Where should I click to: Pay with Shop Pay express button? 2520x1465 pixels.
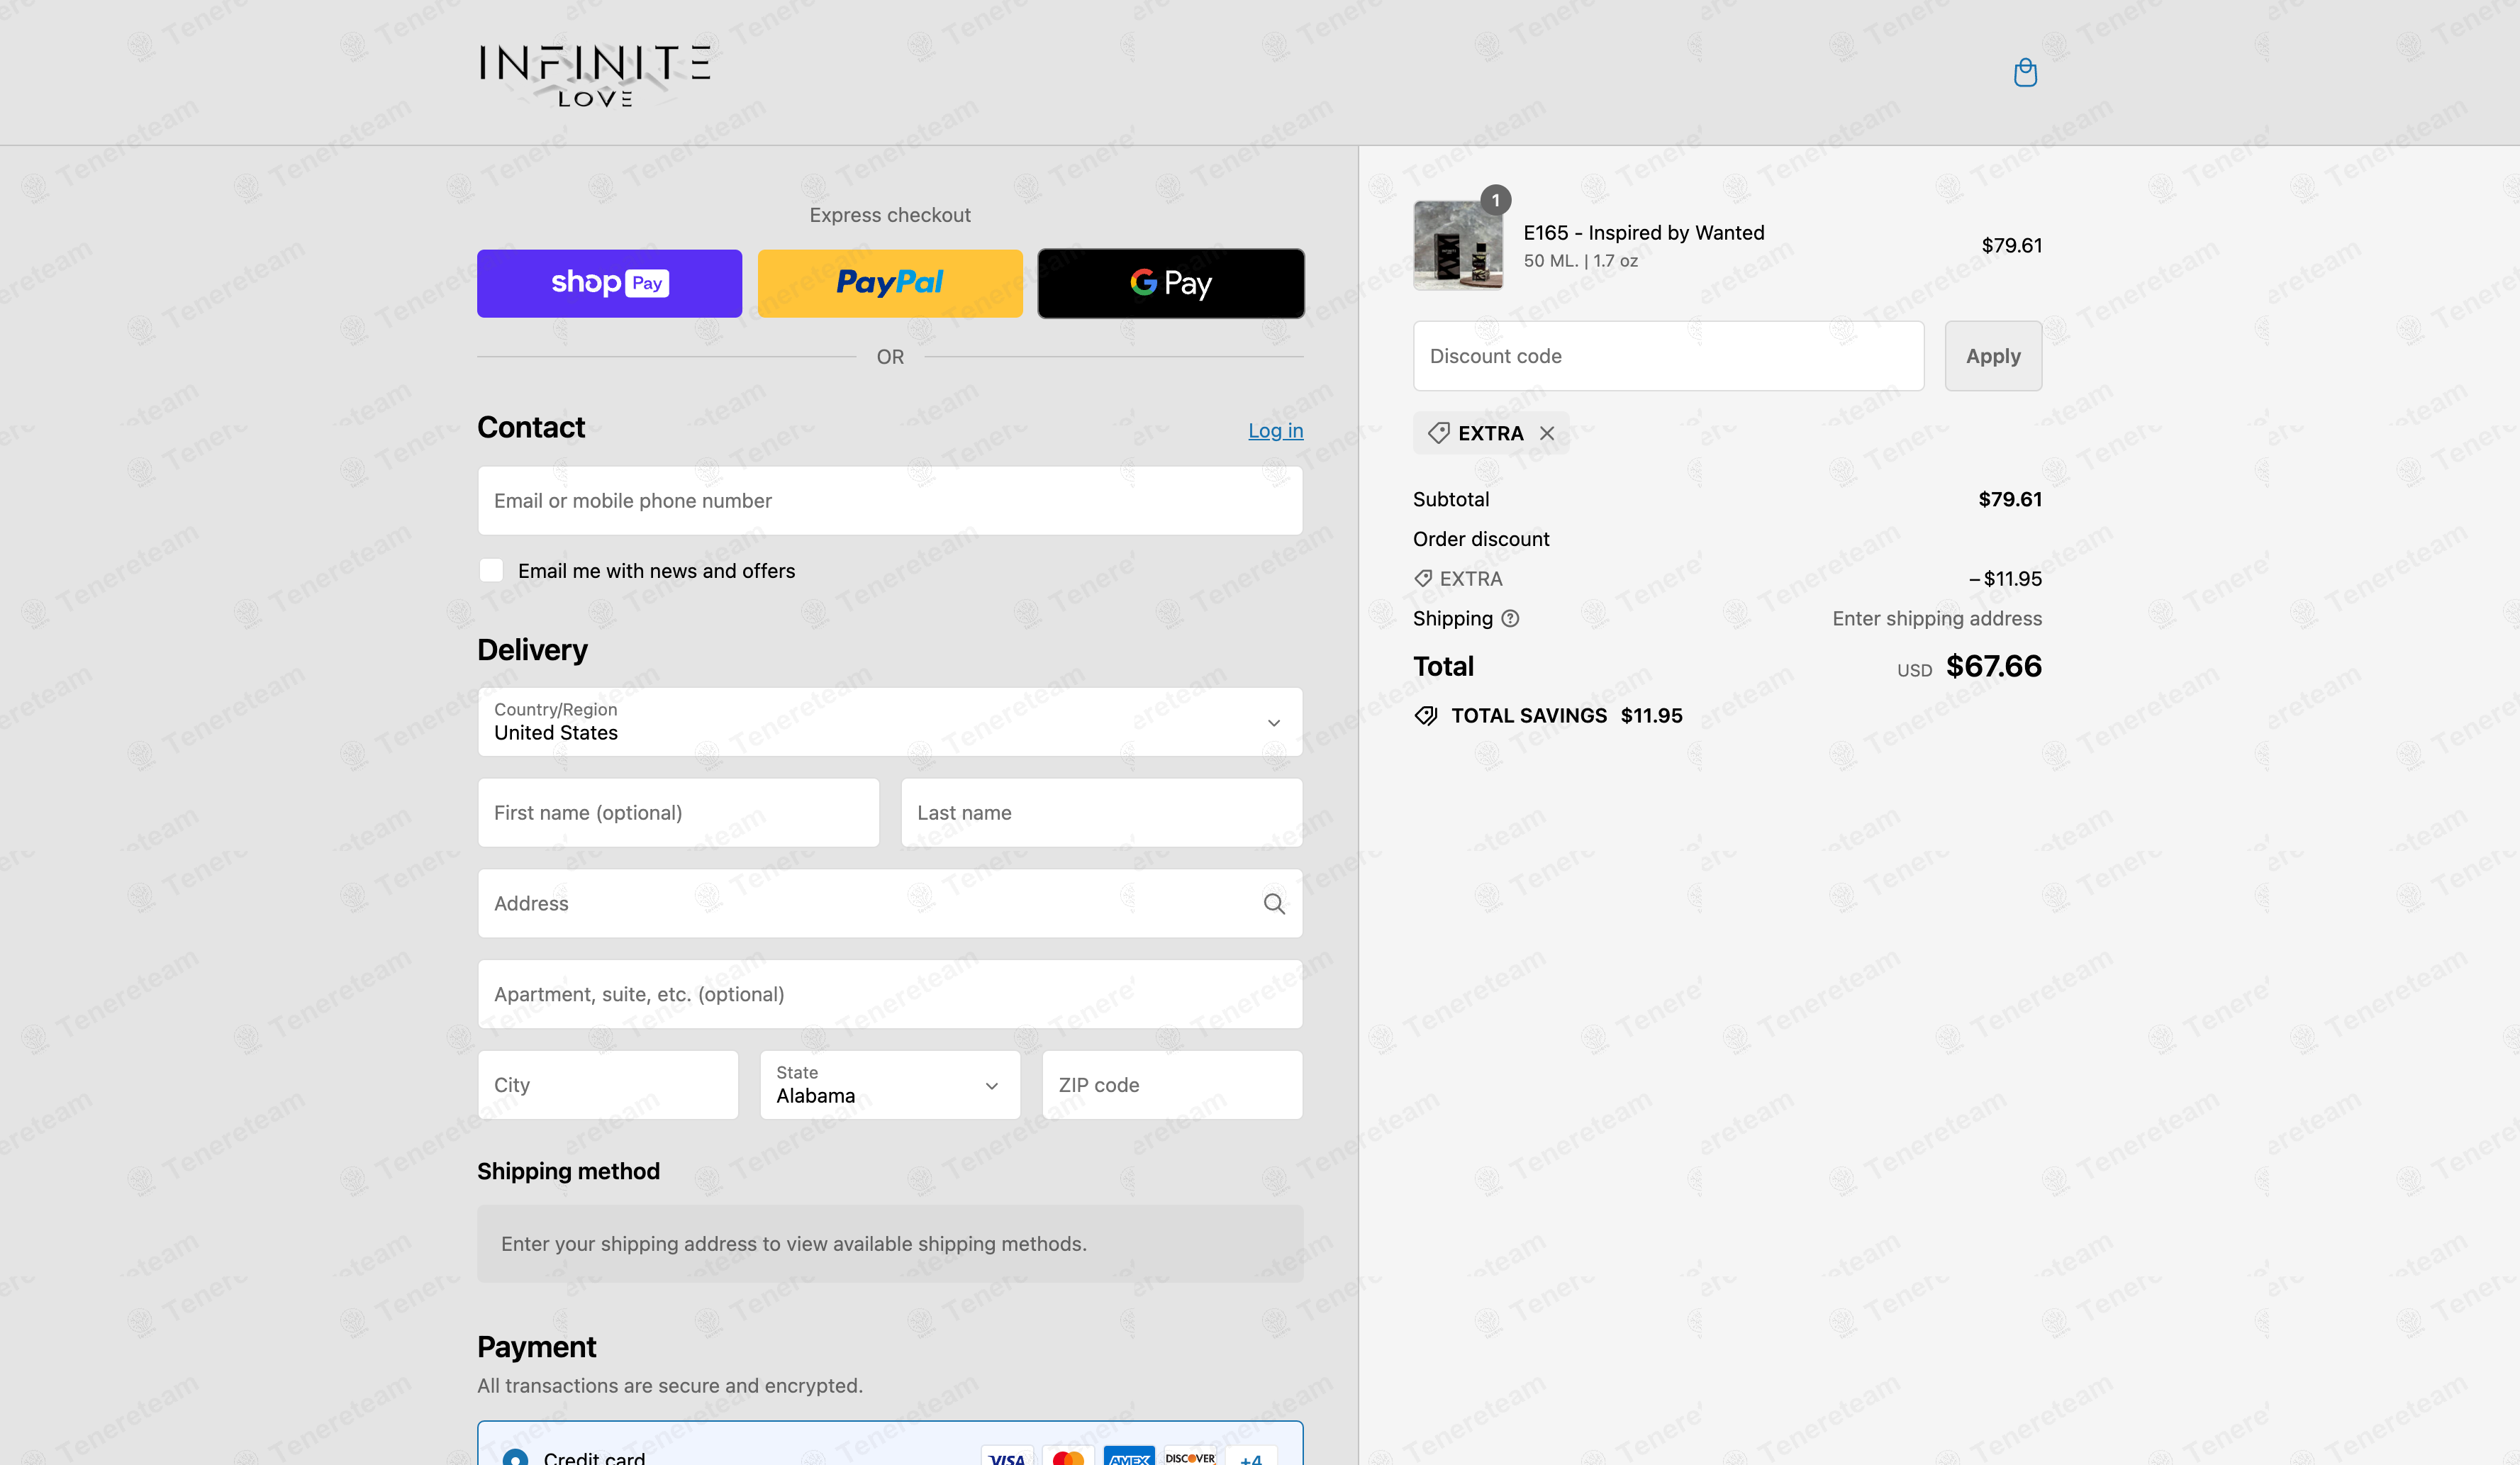pos(609,283)
